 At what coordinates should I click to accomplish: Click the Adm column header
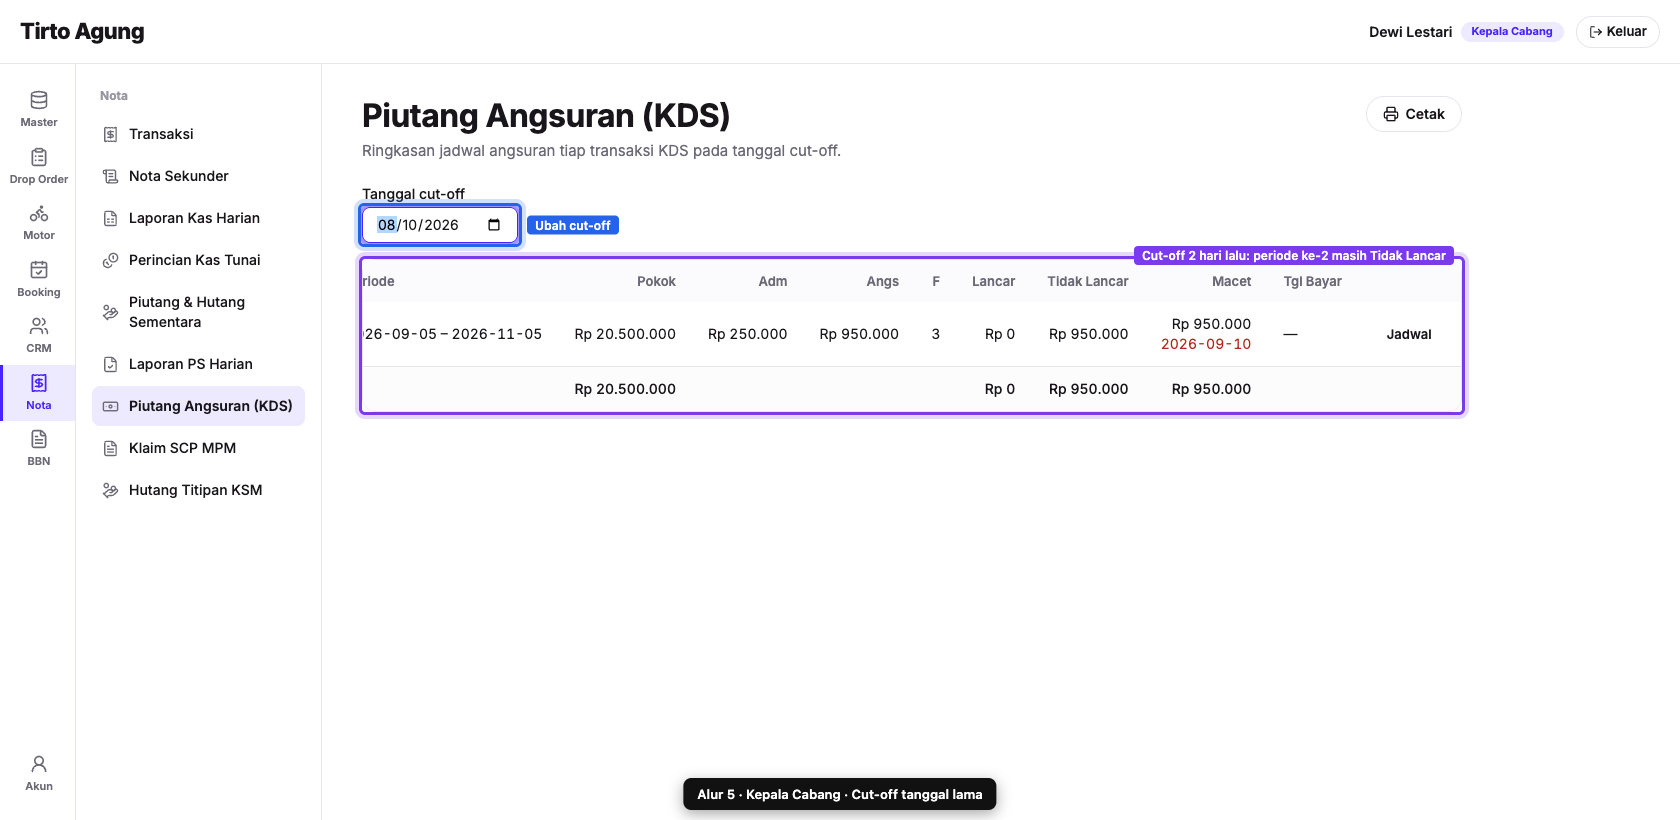(x=772, y=281)
